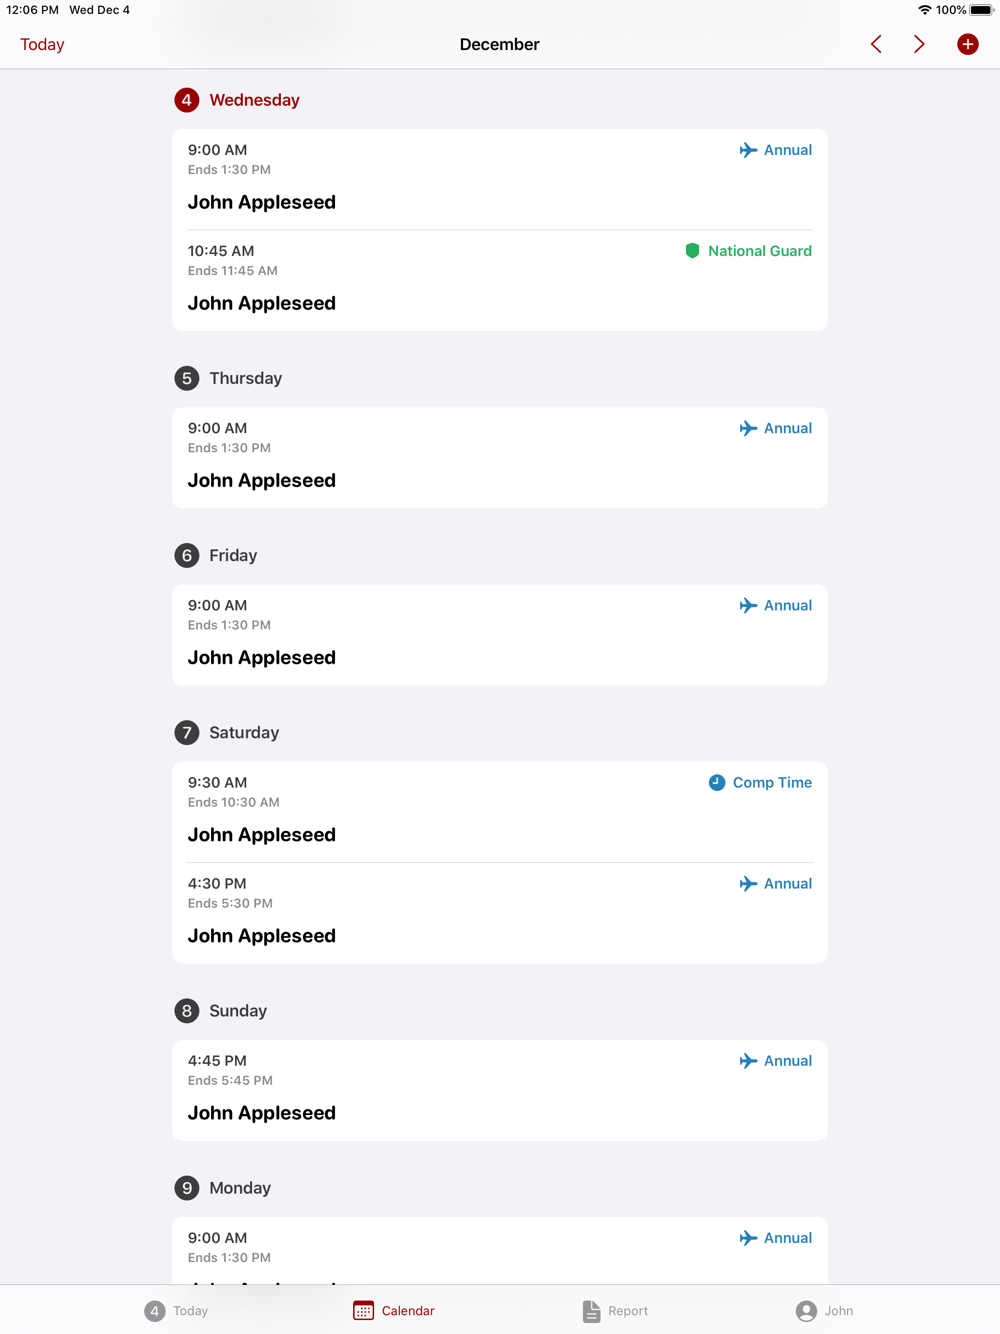This screenshot has height=1334, width=1000.
Task: Tap the Report document icon
Action: [x=591, y=1311]
